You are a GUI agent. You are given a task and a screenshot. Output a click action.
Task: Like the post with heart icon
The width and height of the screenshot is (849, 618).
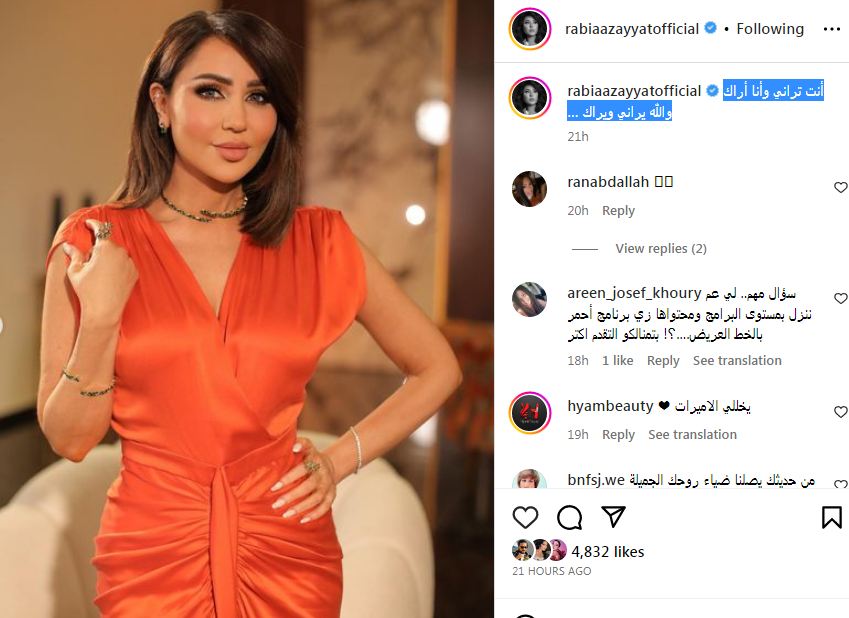coord(525,518)
